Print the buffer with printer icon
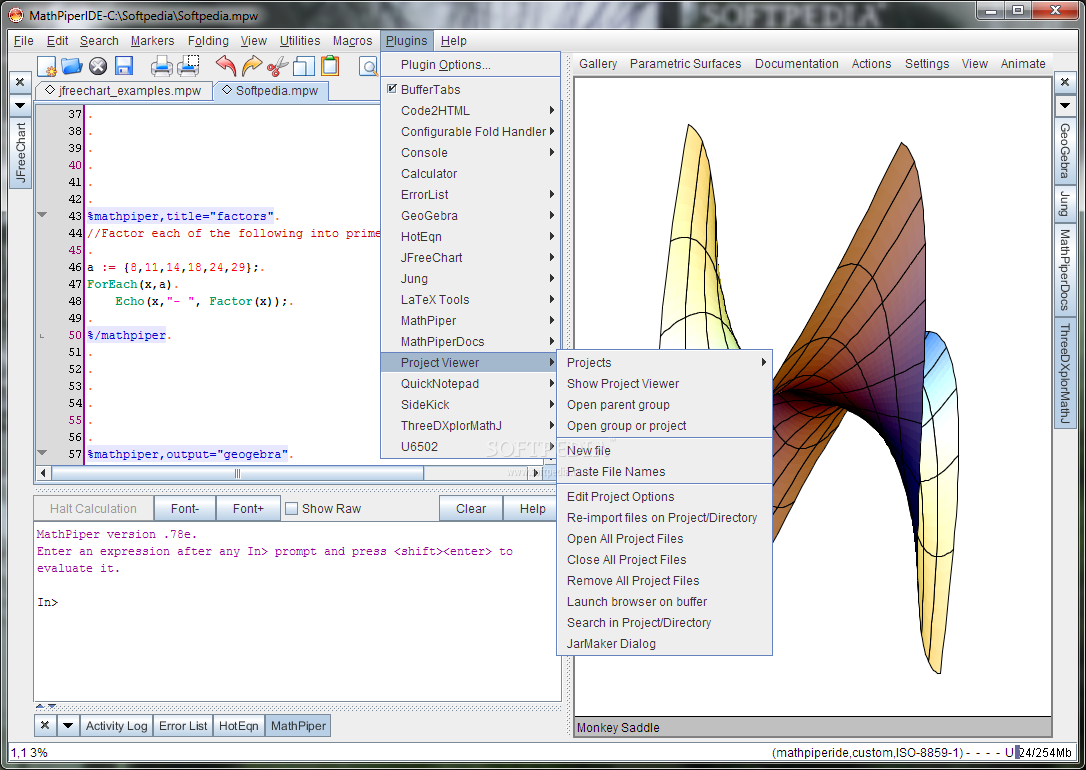The image size is (1086, 770). tap(161, 66)
